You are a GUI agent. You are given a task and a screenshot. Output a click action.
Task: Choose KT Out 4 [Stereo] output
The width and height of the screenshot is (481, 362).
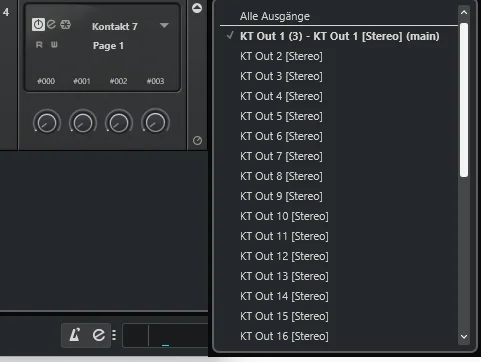pyautogui.click(x=339, y=96)
